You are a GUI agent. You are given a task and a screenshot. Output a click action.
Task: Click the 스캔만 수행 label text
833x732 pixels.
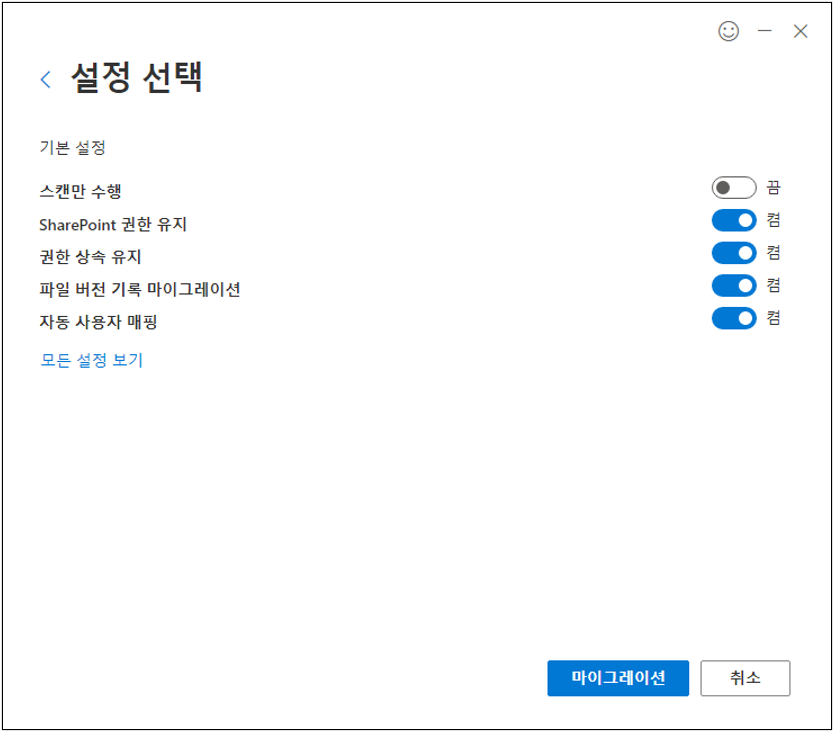pos(80,191)
